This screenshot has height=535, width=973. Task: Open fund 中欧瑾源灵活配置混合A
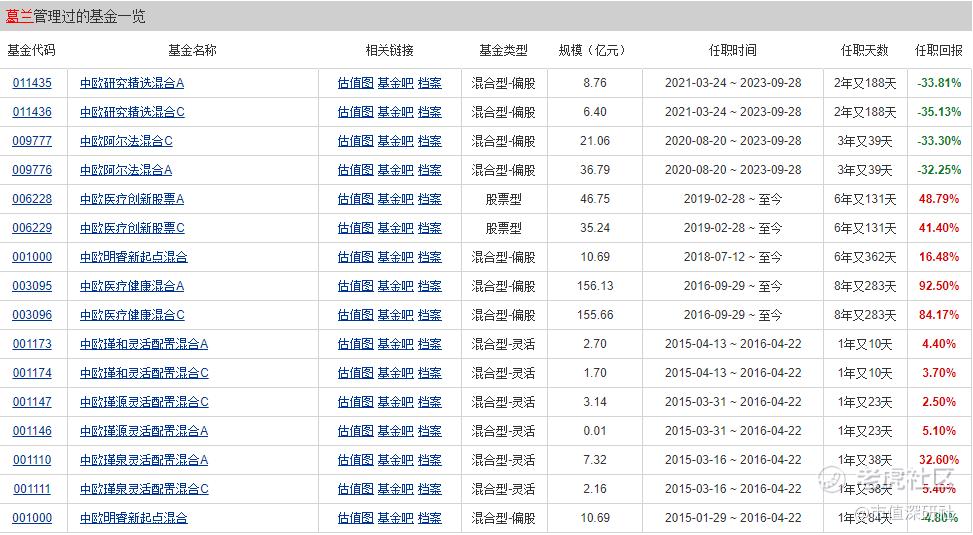tap(144, 431)
